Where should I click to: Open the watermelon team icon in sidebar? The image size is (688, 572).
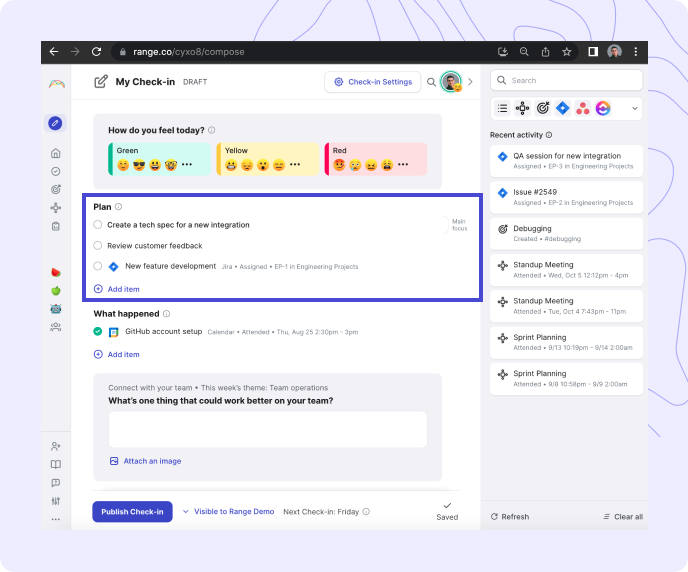[x=56, y=272]
